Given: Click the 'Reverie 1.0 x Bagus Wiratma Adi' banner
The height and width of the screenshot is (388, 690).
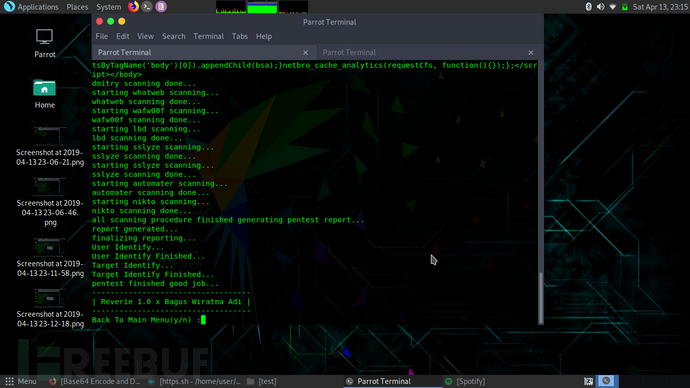Looking at the screenshot, I should (171, 302).
